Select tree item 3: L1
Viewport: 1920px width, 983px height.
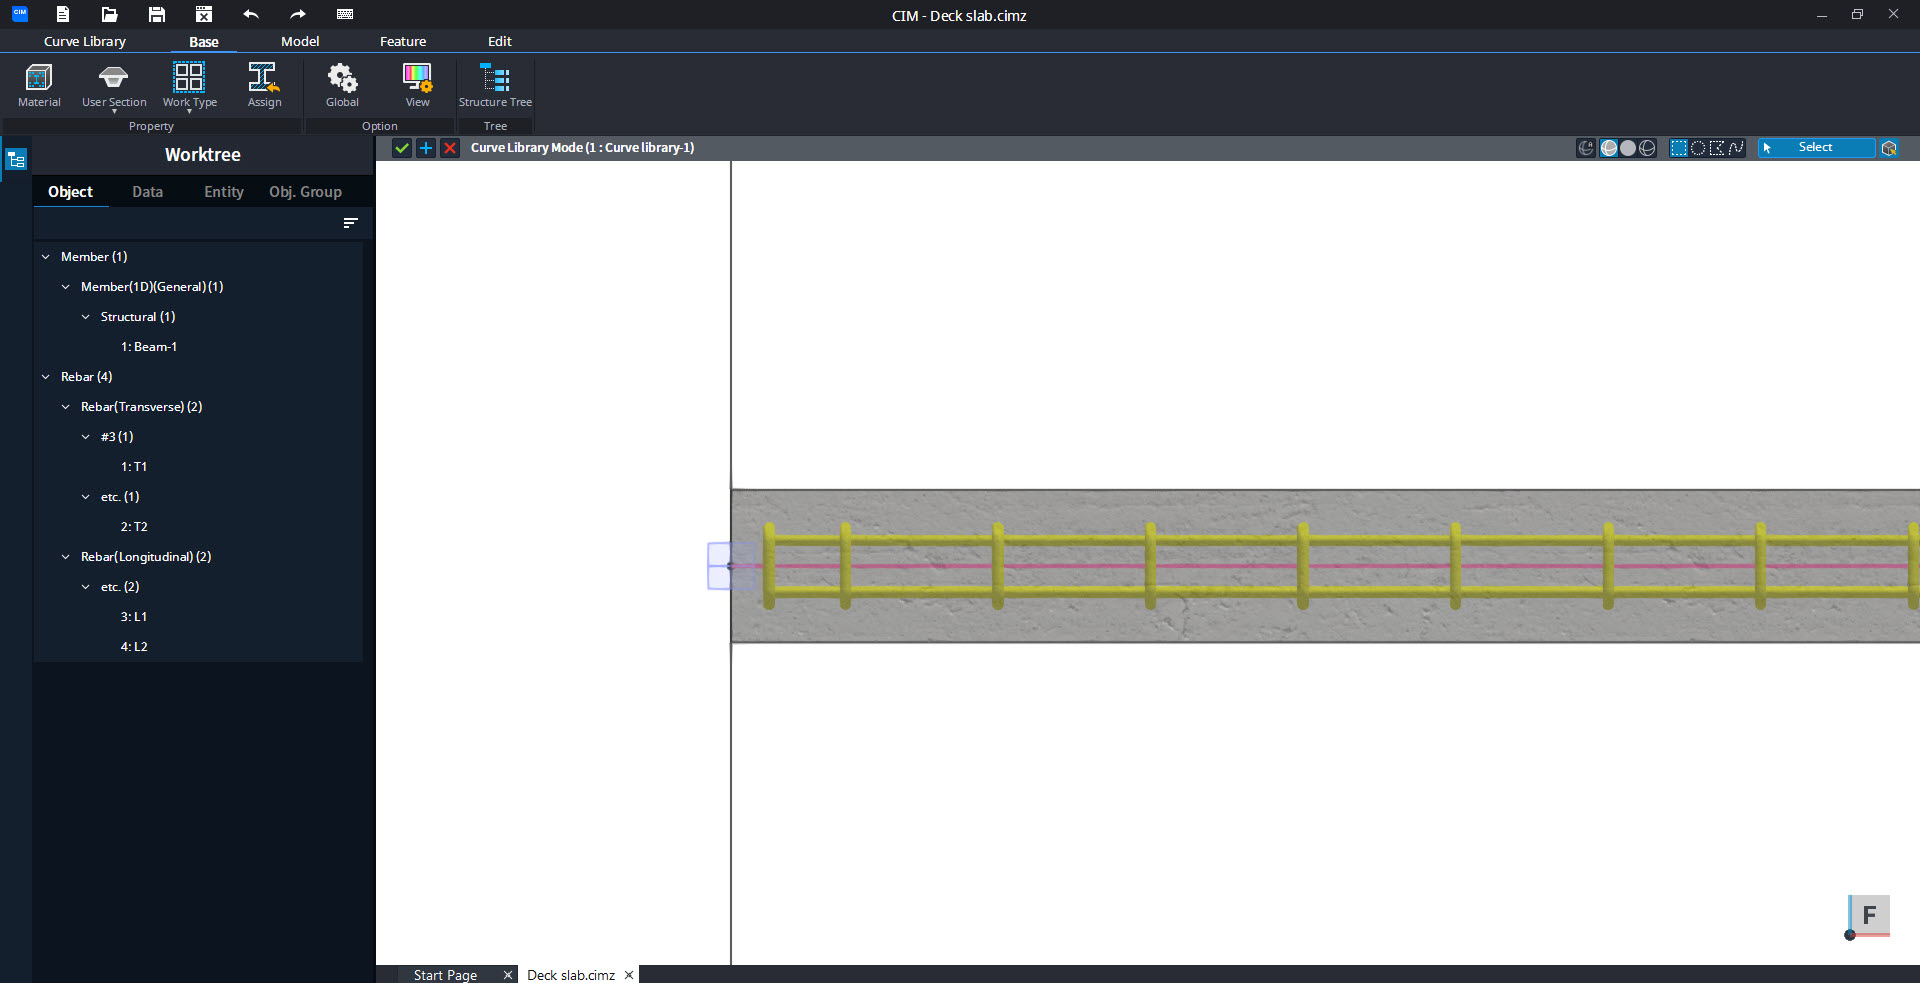(134, 617)
